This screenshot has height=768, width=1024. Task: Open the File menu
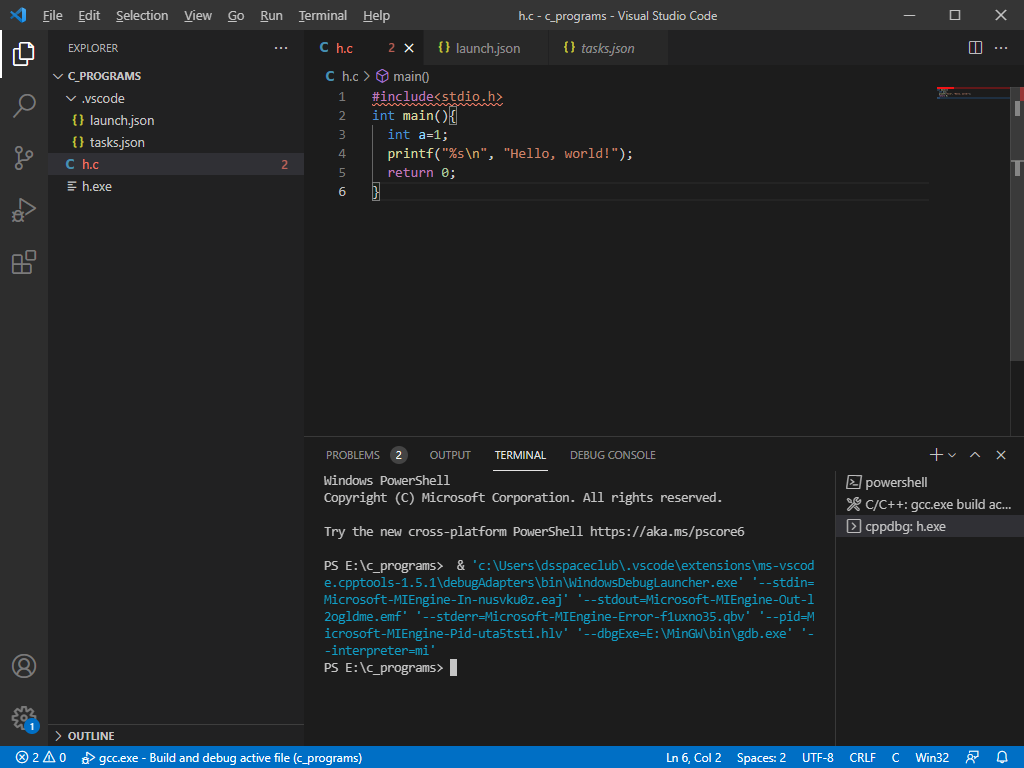pyautogui.click(x=52, y=15)
